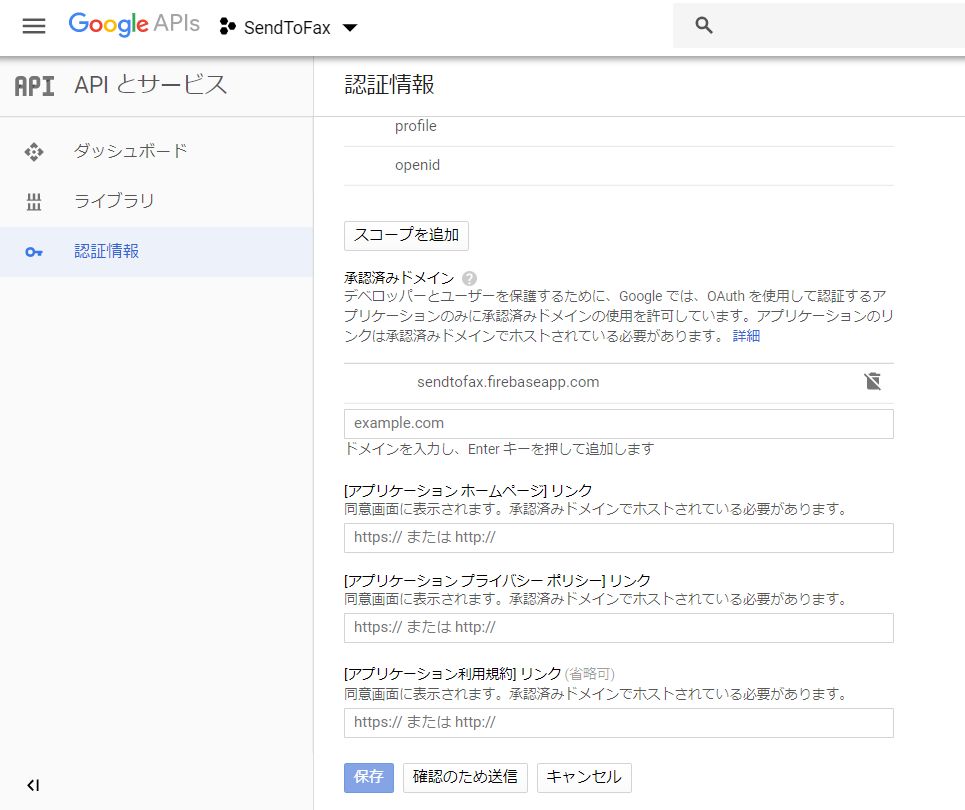The height and width of the screenshot is (810, 965).
Task: Click the search magnifier icon
Action: click(703, 25)
